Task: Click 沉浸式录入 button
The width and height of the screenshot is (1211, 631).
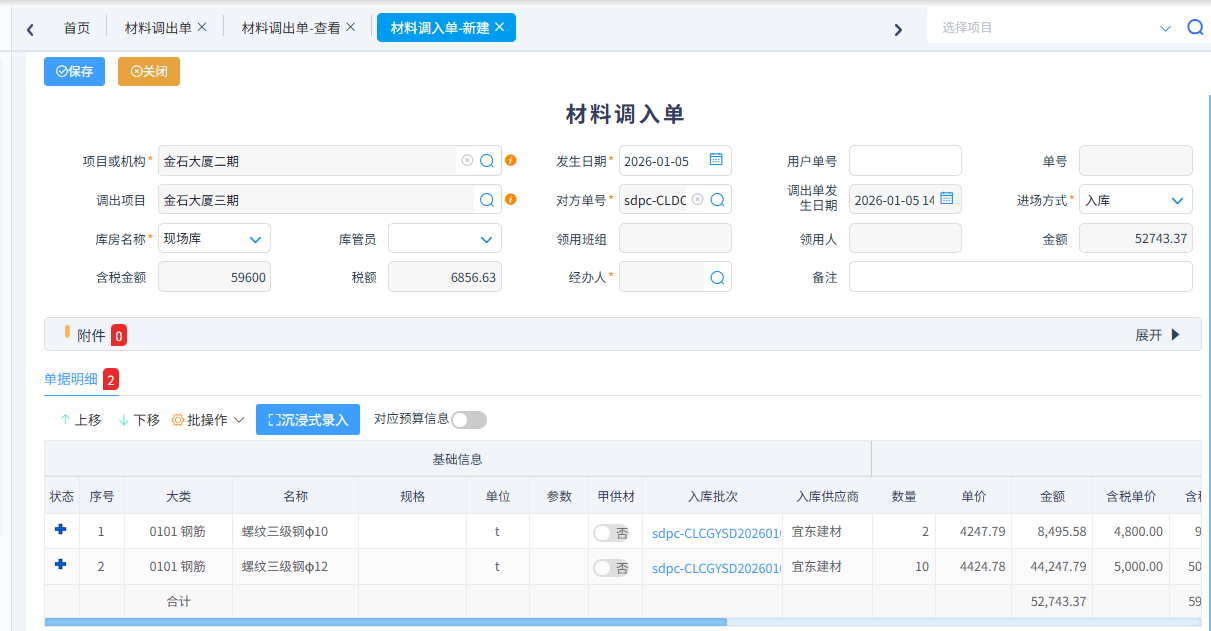Action: [307, 420]
